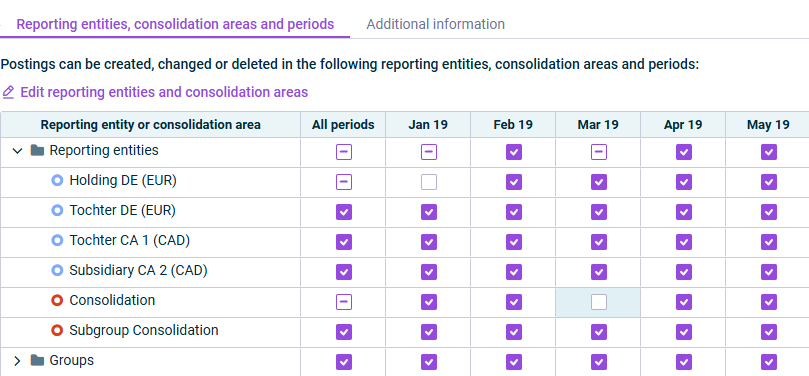This screenshot has width=809, height=376.
Task: Click the Subsidiary CA 2 (CAD) entity icon
Action: 57,270
